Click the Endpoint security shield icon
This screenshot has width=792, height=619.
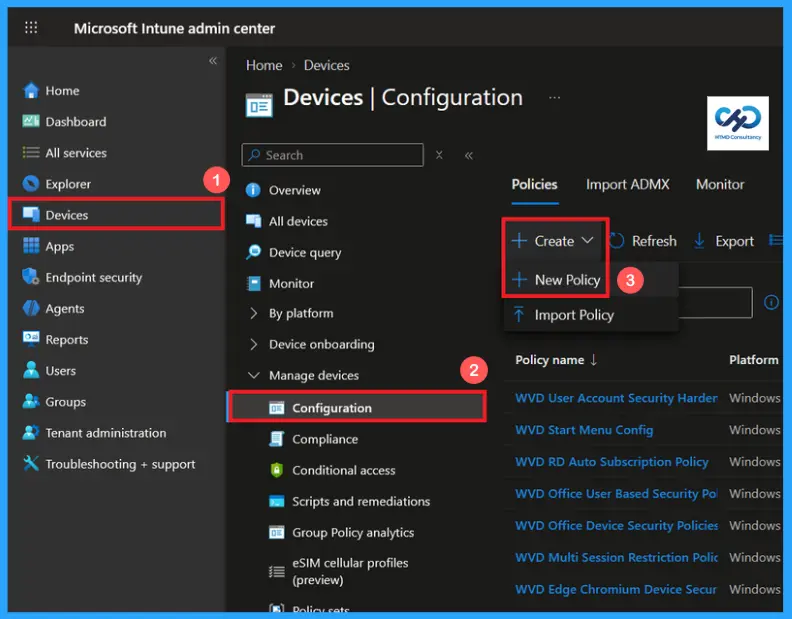[x=31, y=277]
